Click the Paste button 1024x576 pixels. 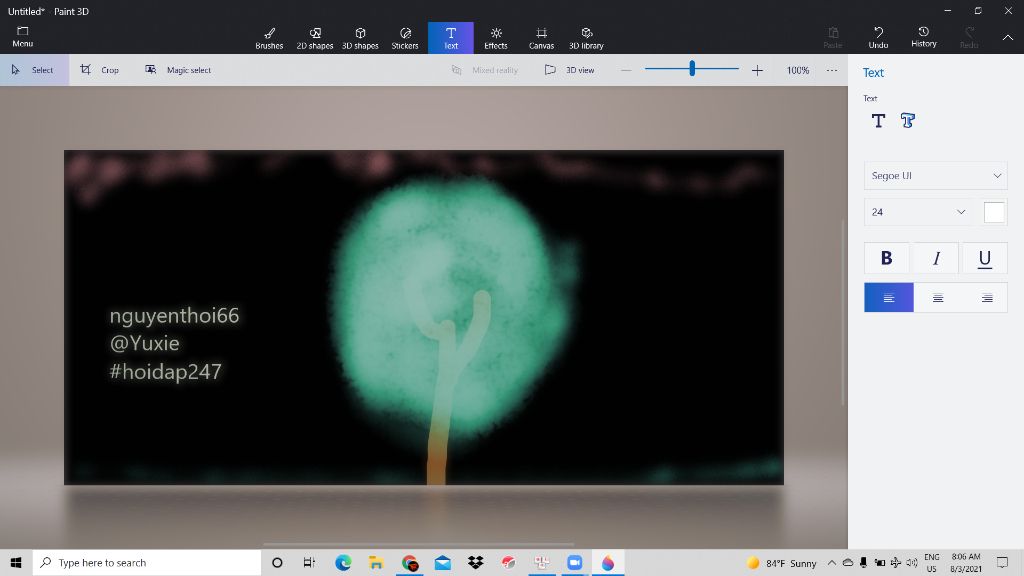pos(833,37)
